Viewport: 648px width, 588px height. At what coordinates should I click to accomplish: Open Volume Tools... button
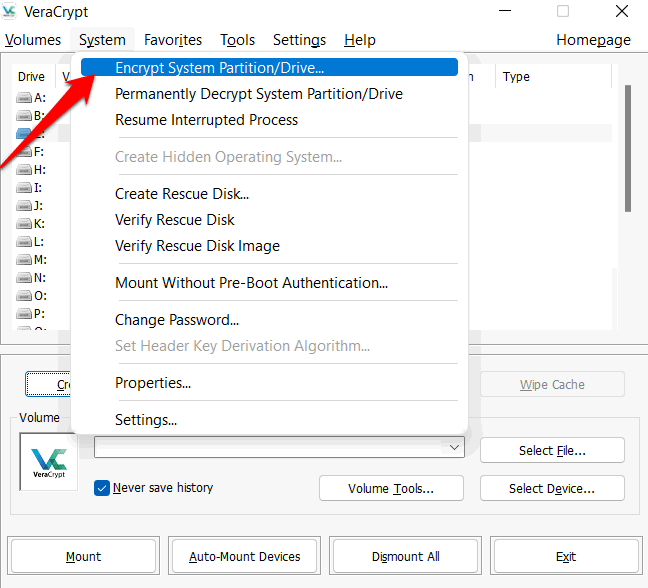coord(391,488)
